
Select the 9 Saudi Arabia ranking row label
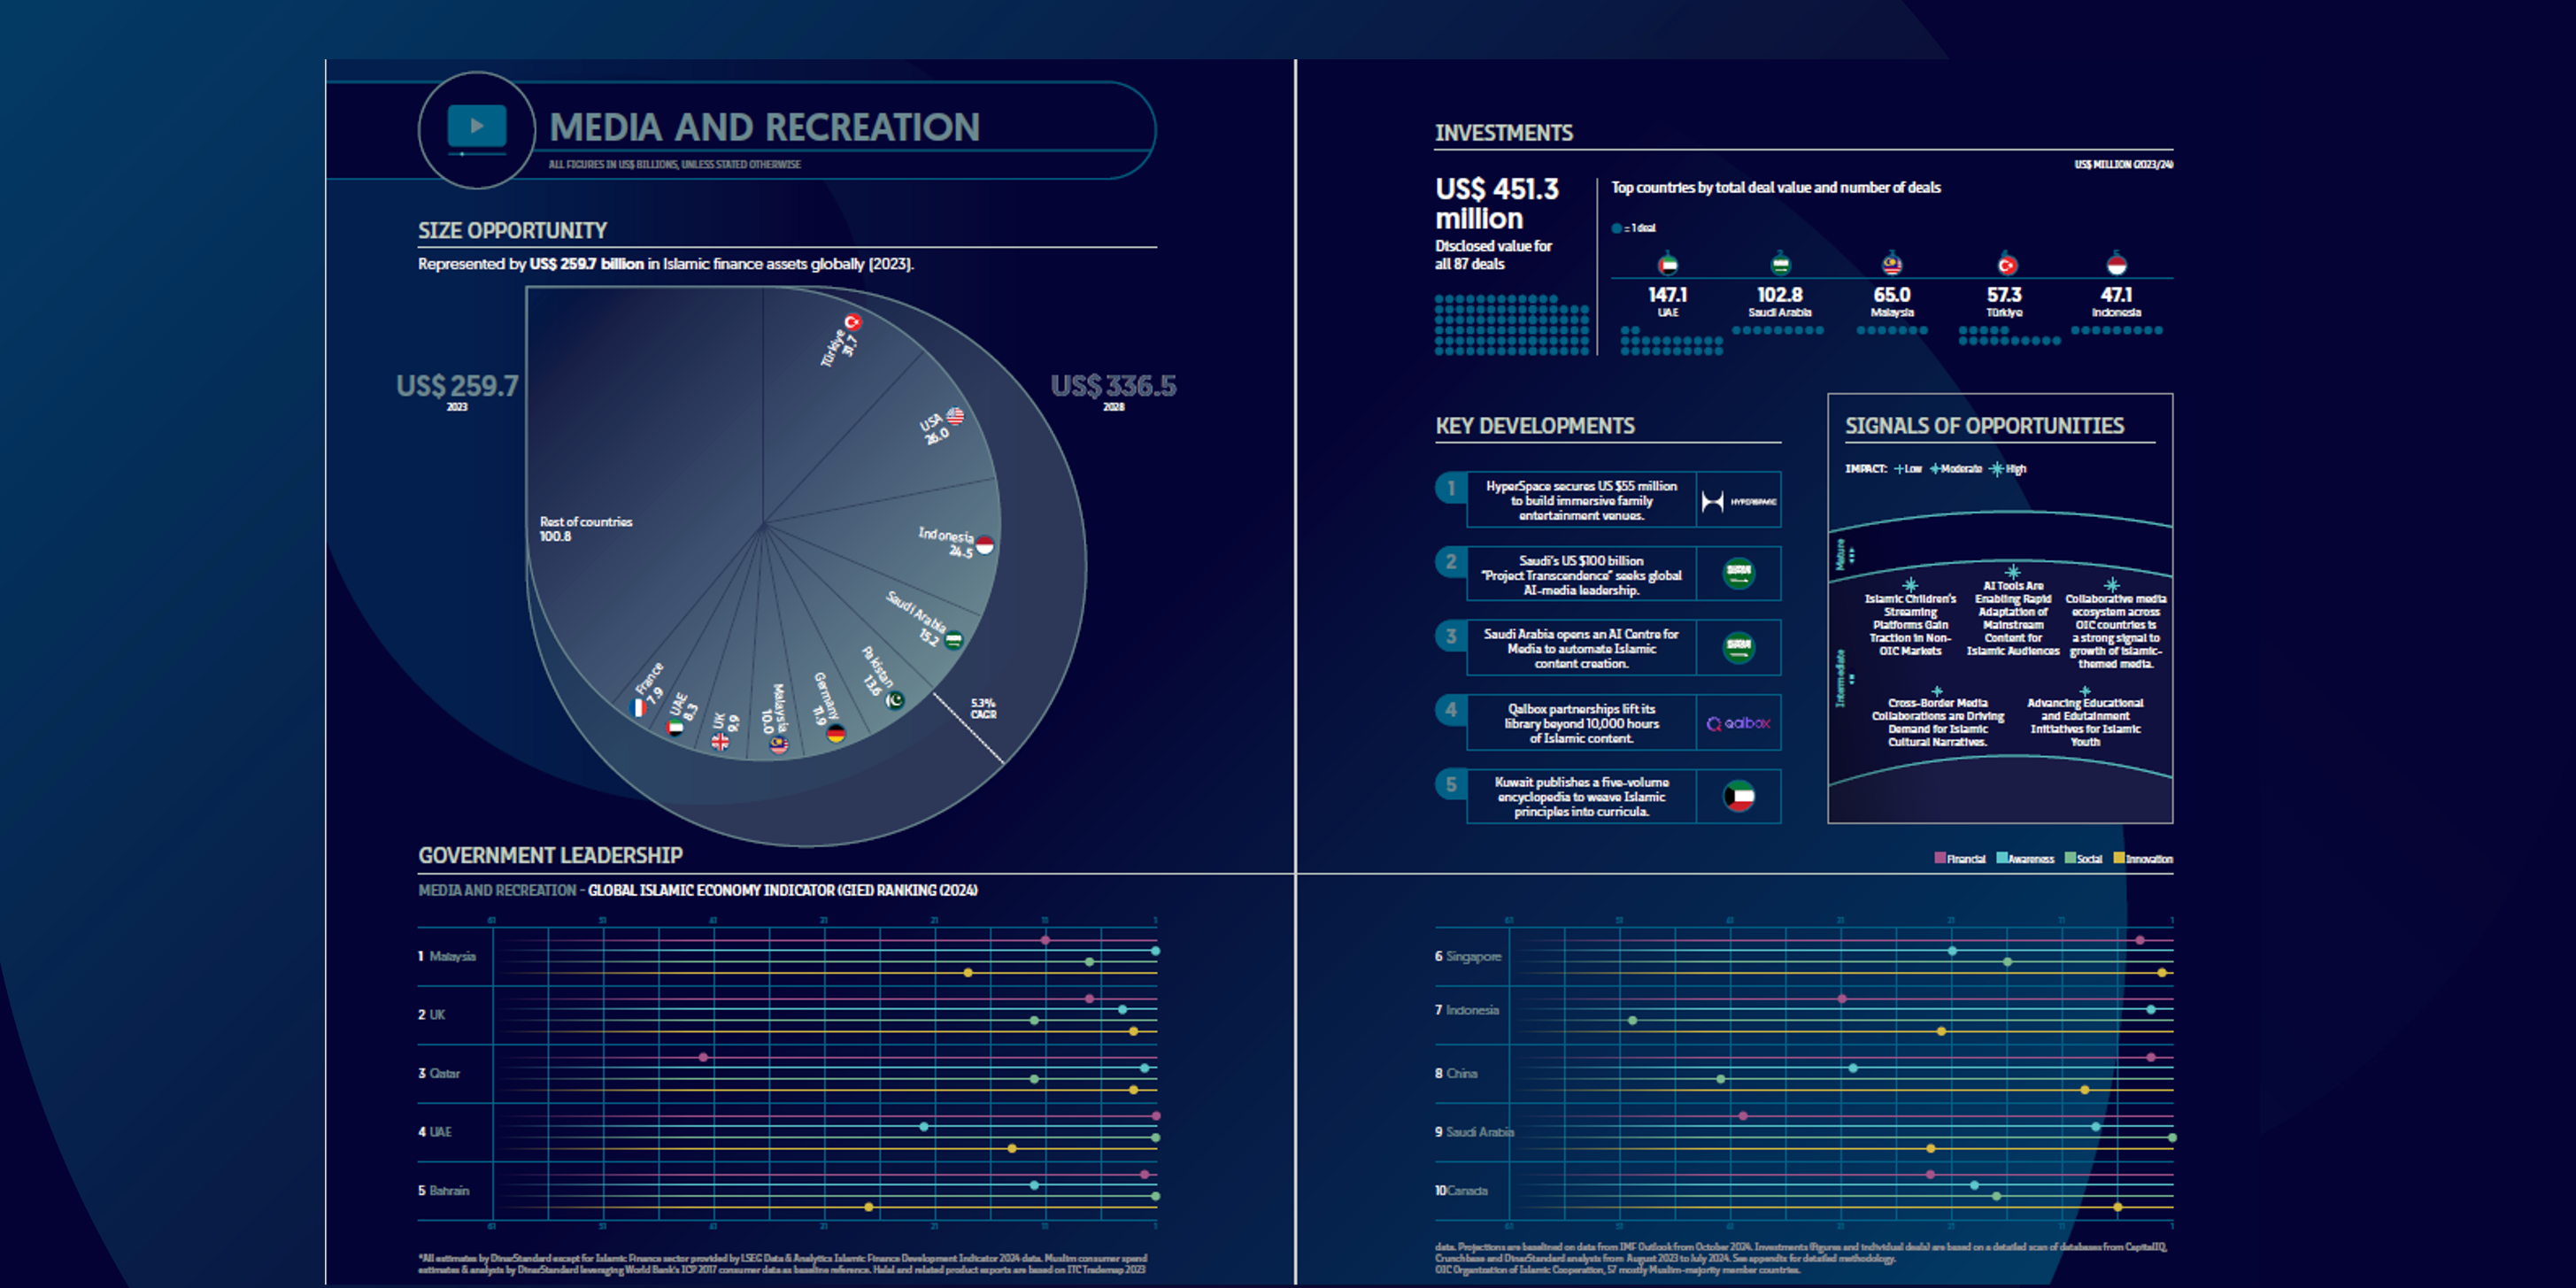pos(1475,1132)
